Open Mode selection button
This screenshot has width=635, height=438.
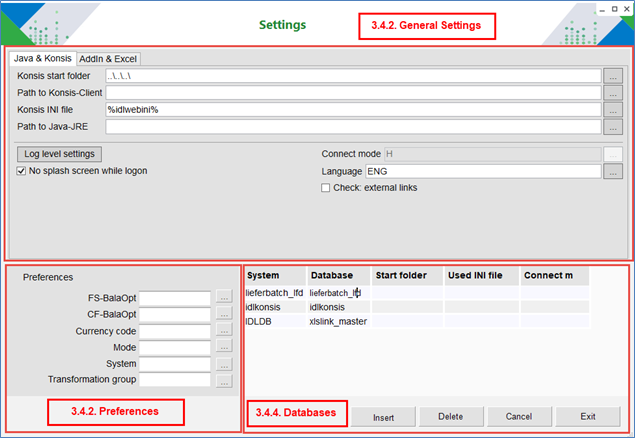coord(224,346)
